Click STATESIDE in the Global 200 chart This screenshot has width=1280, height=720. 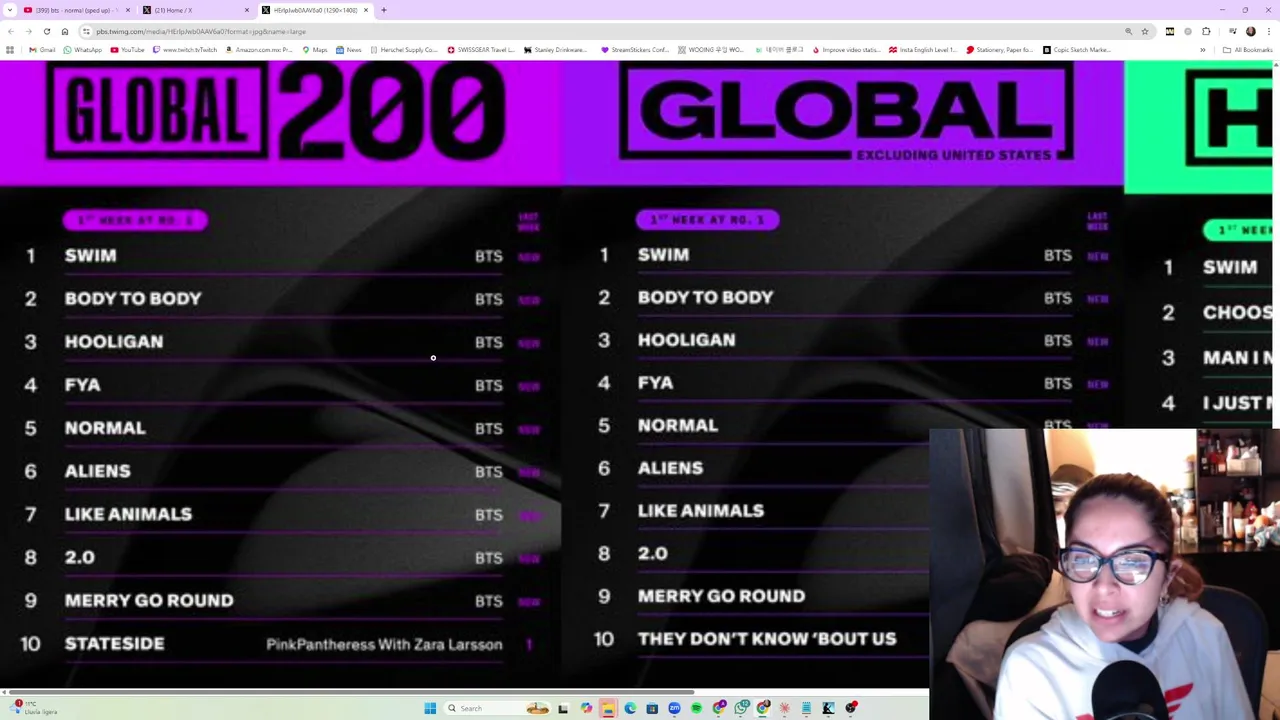(x=114, y=643)
